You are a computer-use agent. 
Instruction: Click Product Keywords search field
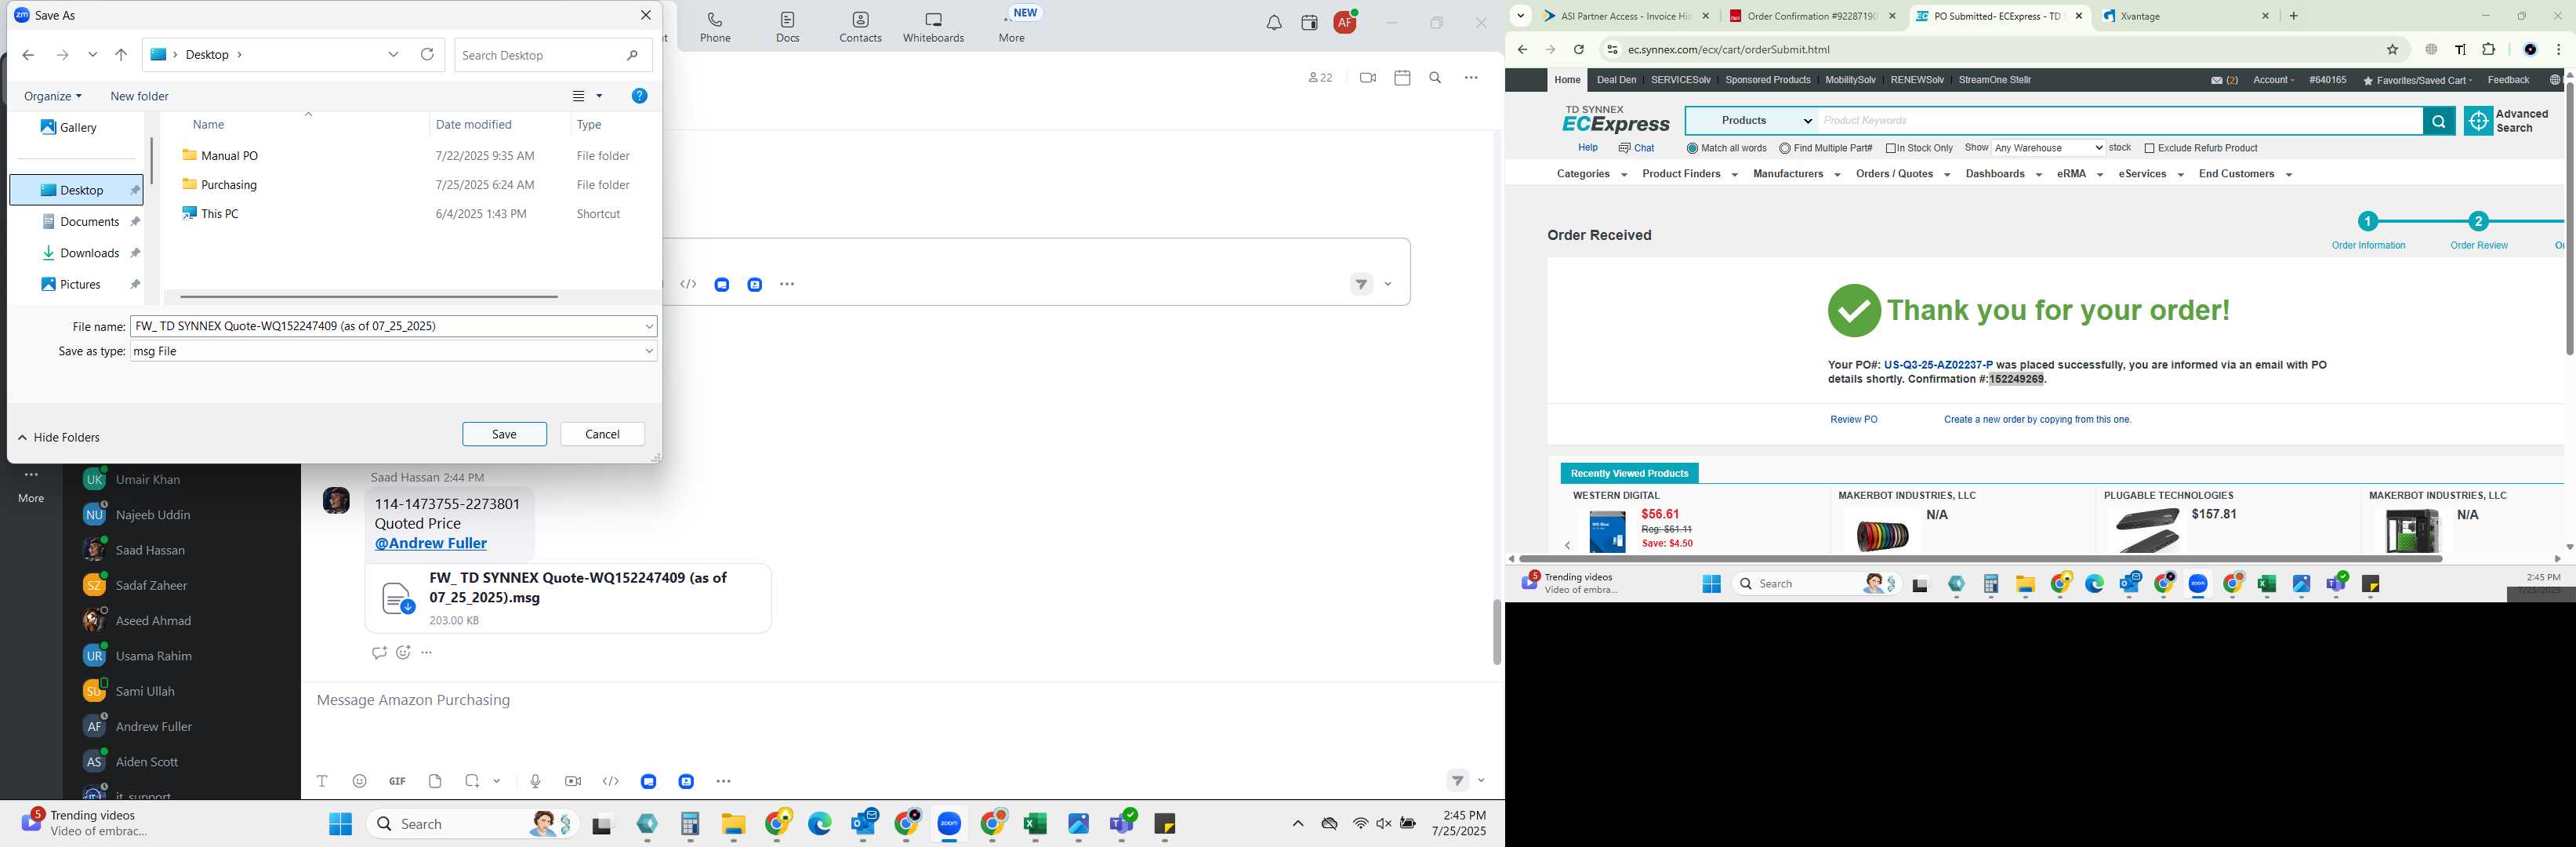pyautogui.click(x=2120, y=121)
